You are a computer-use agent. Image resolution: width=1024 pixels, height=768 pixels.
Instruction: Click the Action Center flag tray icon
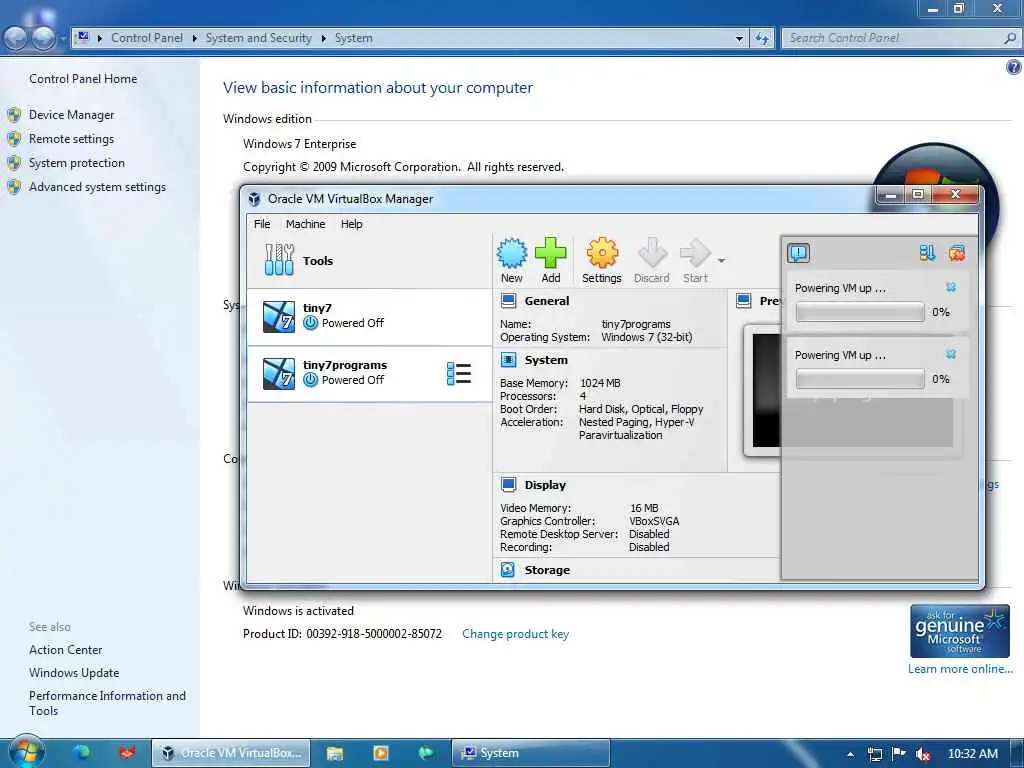click(899, 754)
